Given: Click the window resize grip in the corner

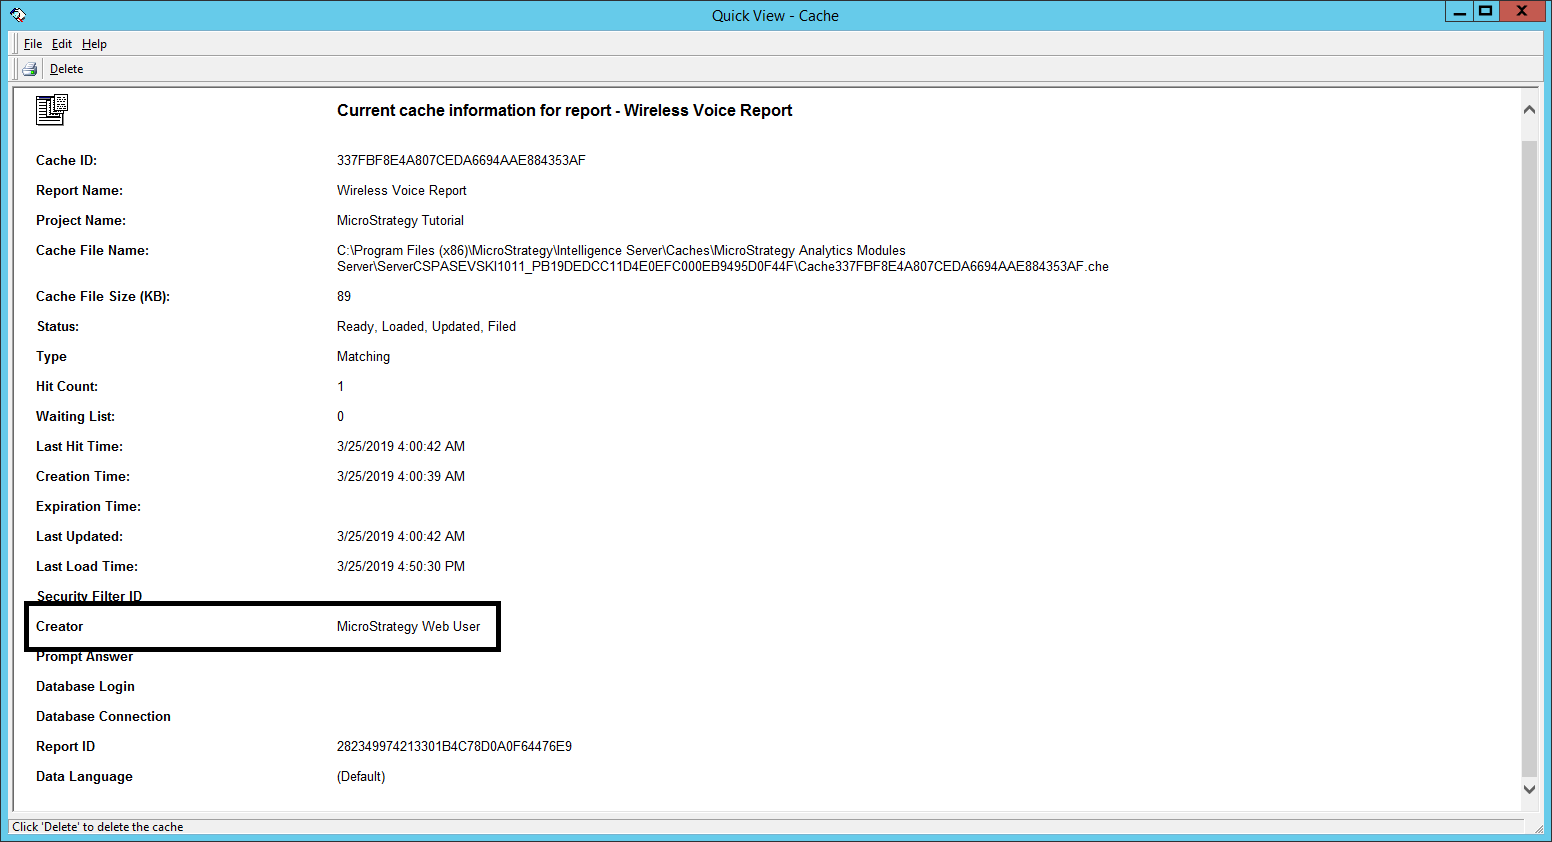Looking at the screenshot, I should (1538, 828).
